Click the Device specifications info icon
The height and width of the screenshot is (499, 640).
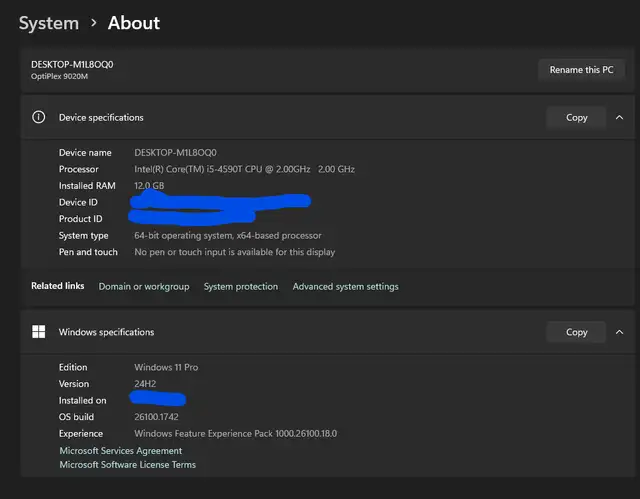coord(39,118)
